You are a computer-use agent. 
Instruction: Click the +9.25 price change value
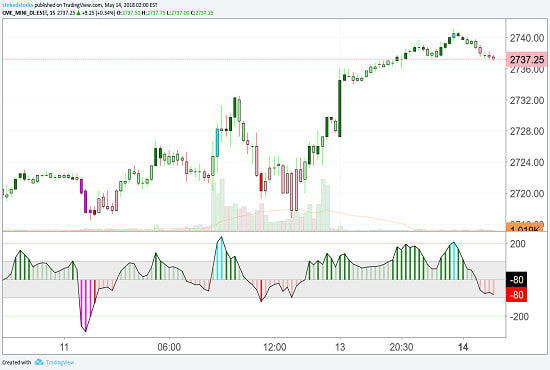coord(88,13)
